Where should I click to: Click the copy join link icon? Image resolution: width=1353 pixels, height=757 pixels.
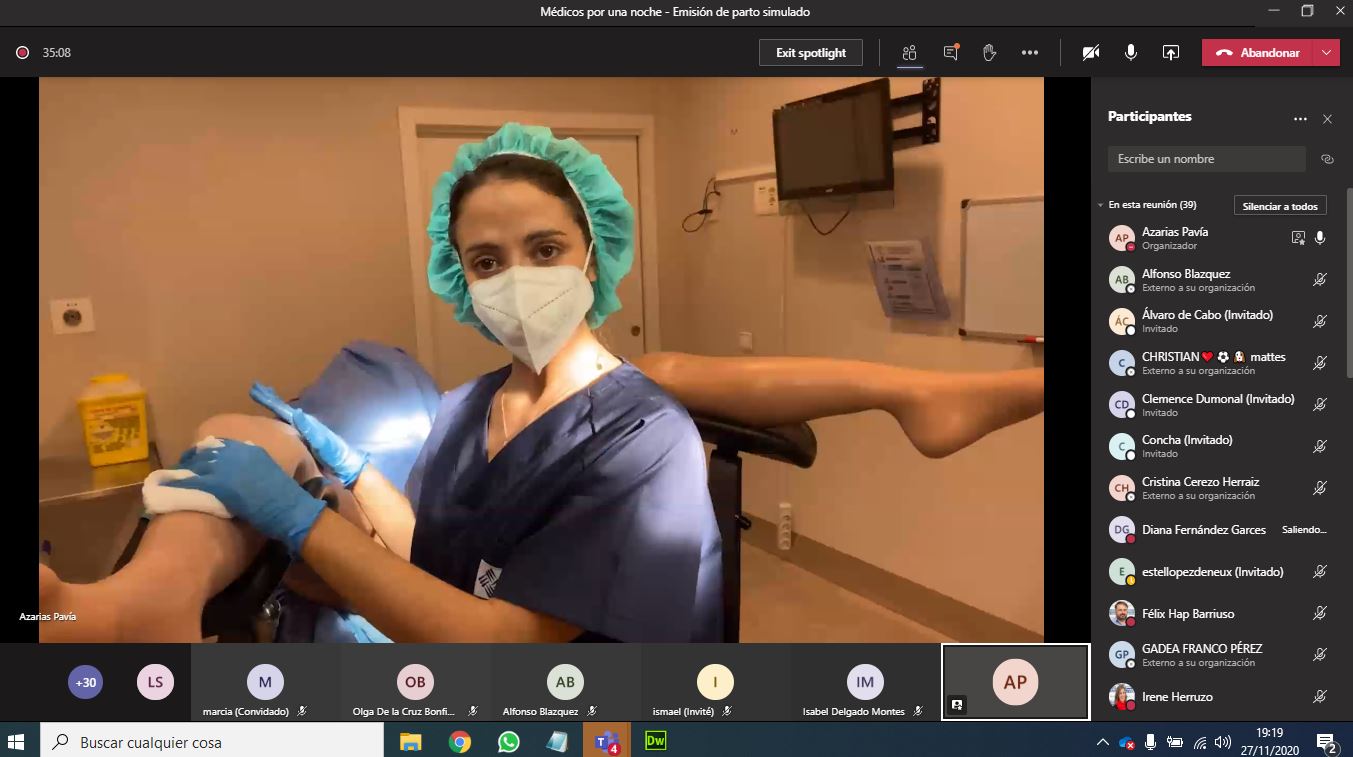1327,159
